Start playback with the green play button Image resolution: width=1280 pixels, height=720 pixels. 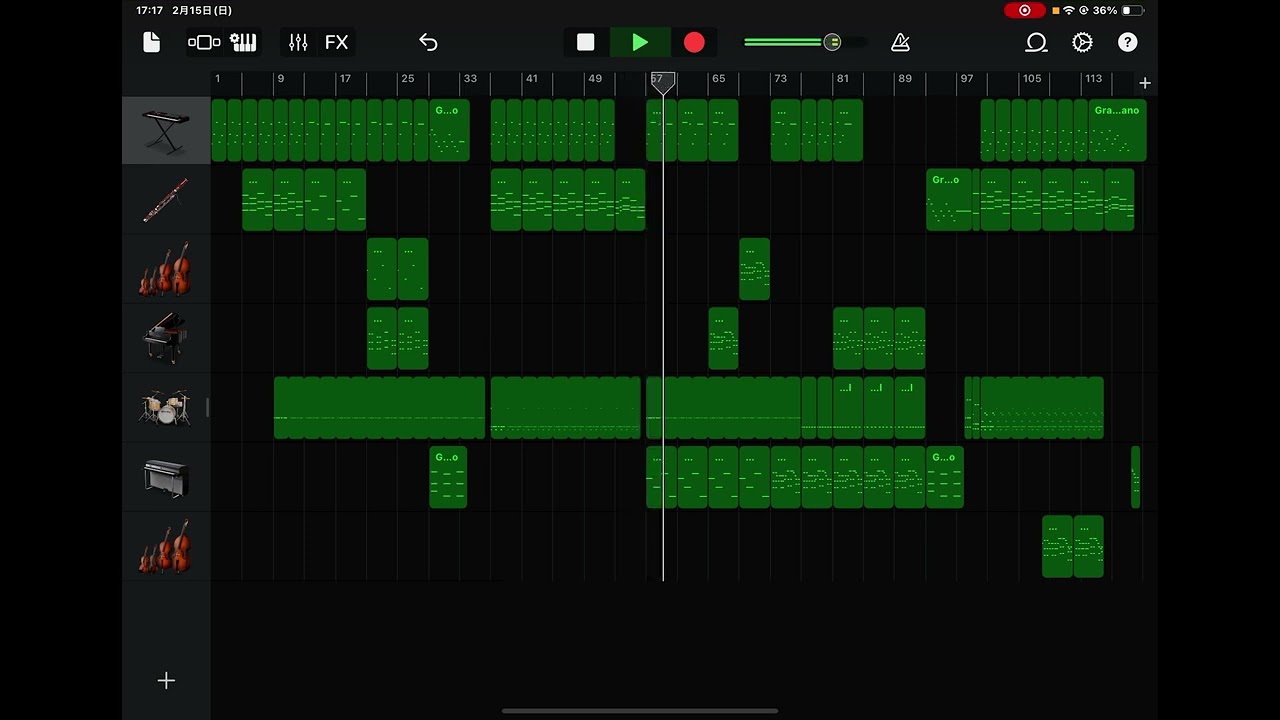640,42
